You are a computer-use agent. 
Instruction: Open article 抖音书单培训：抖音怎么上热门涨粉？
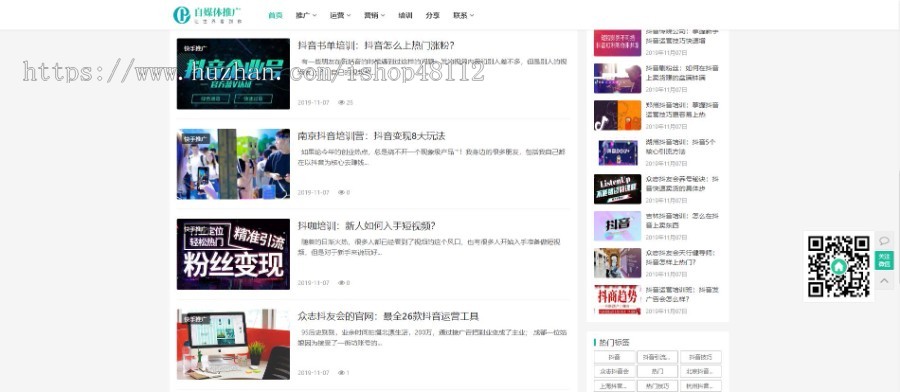tap(376, 45)
